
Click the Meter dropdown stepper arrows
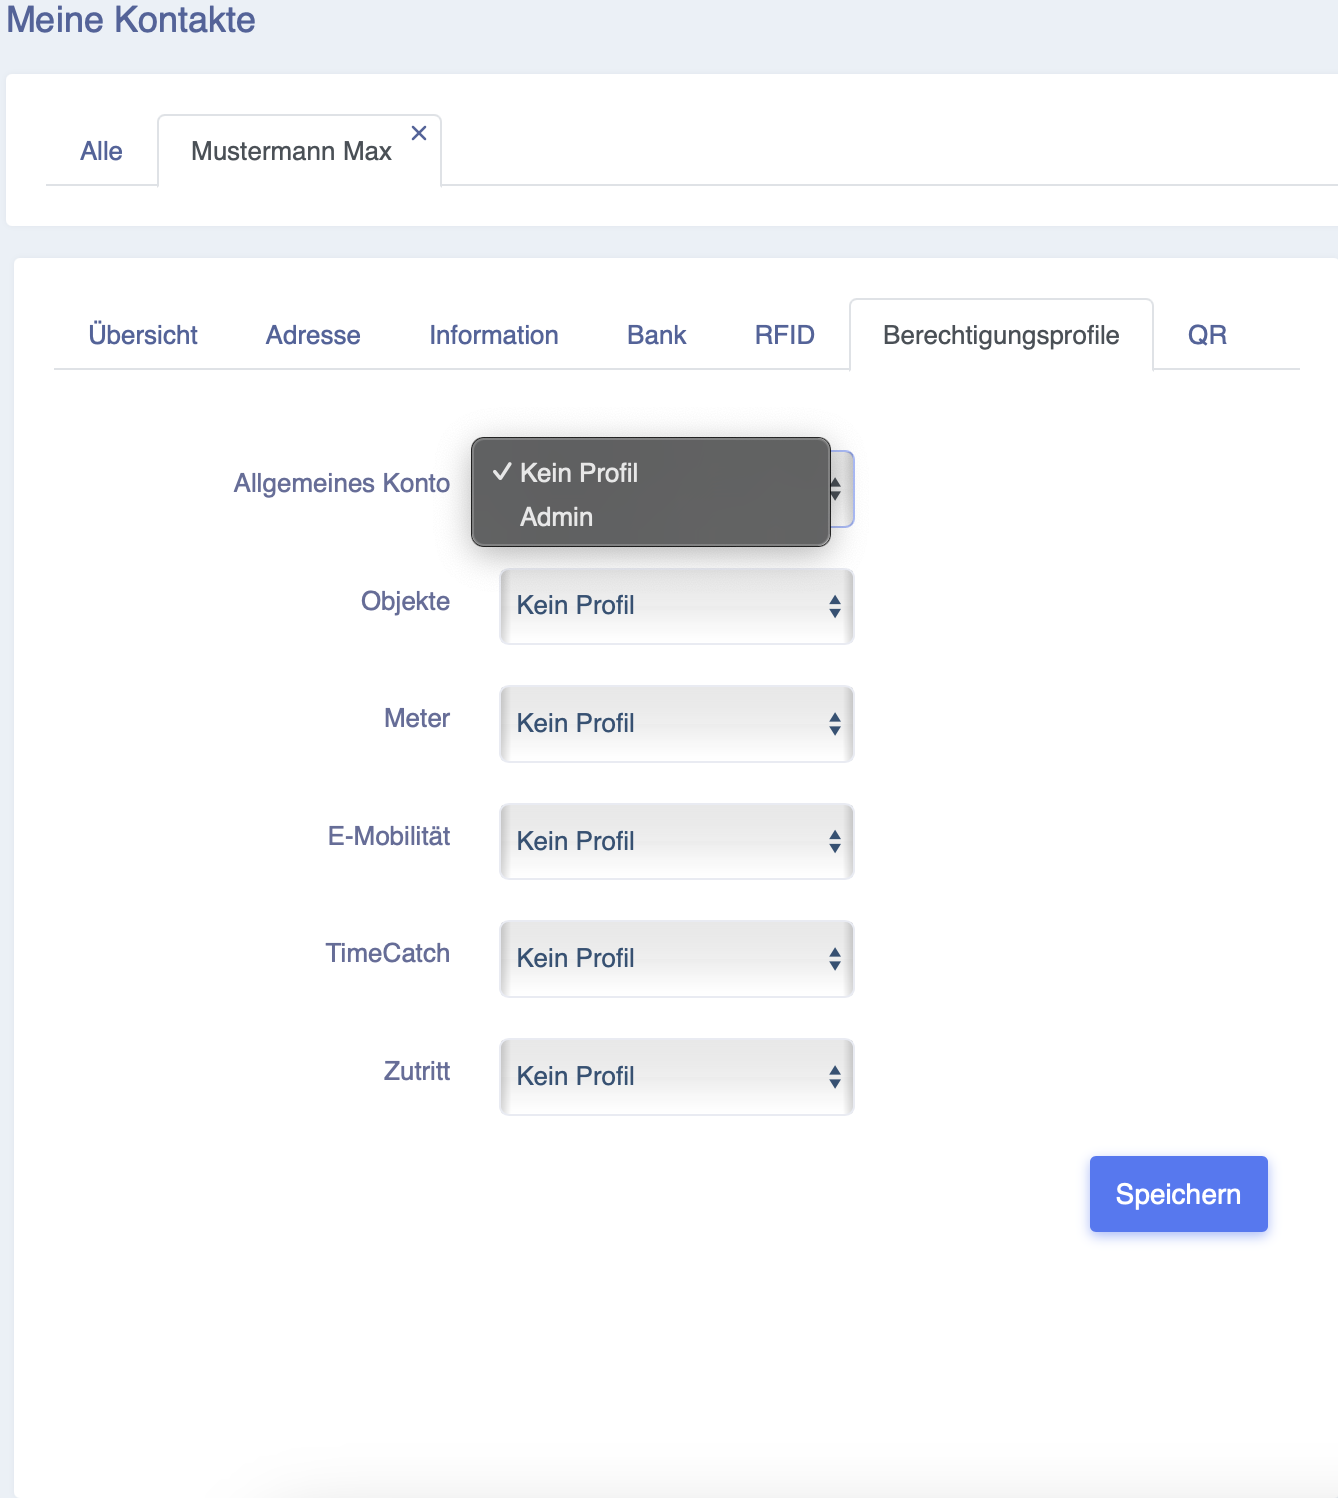coord(835,724)
